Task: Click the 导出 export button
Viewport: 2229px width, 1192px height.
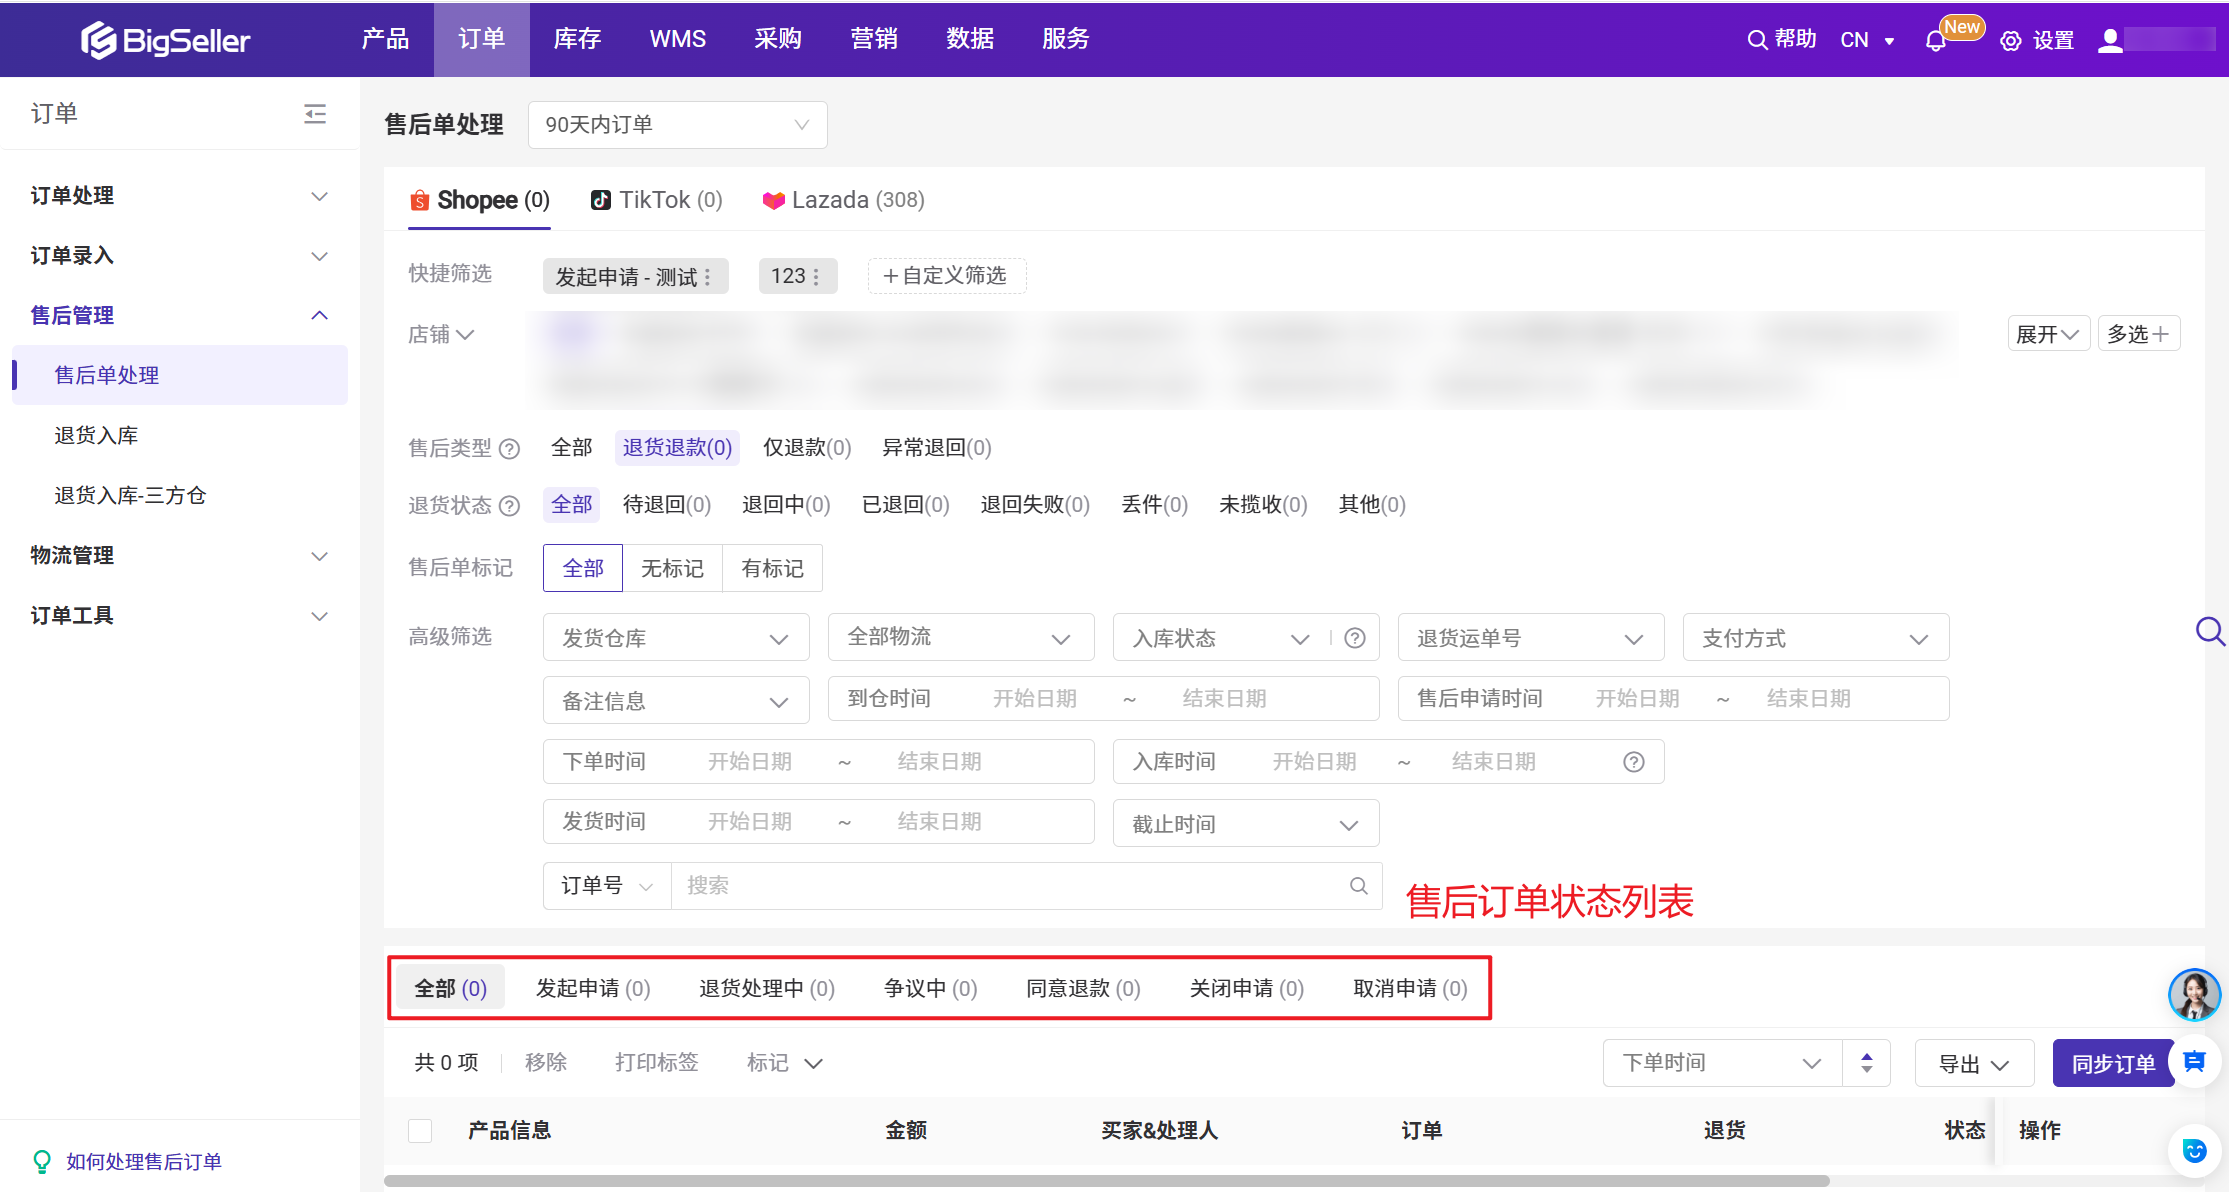Action: click(x=1974, y=1063)
